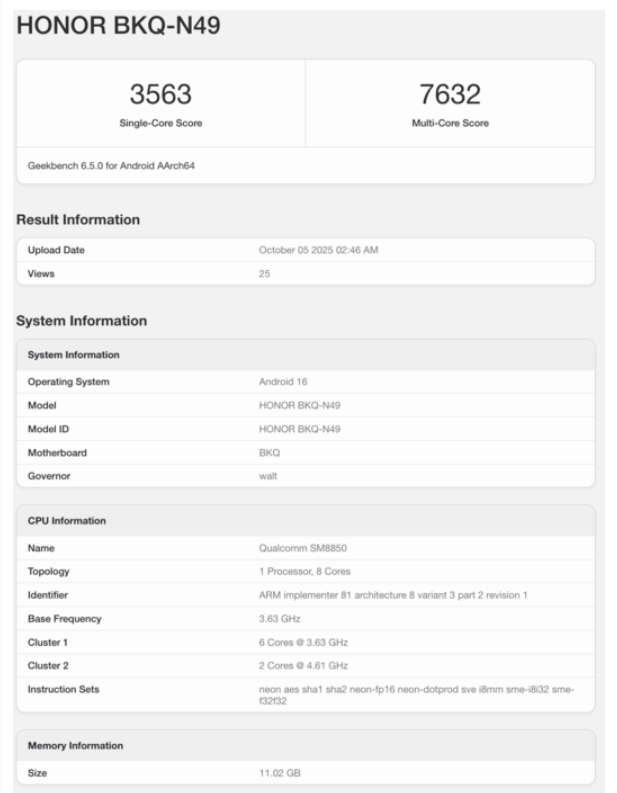Screen dimensions: 617x793
Task: Select the Motherboard value BKQ
Action: click(x=270, y=453)
